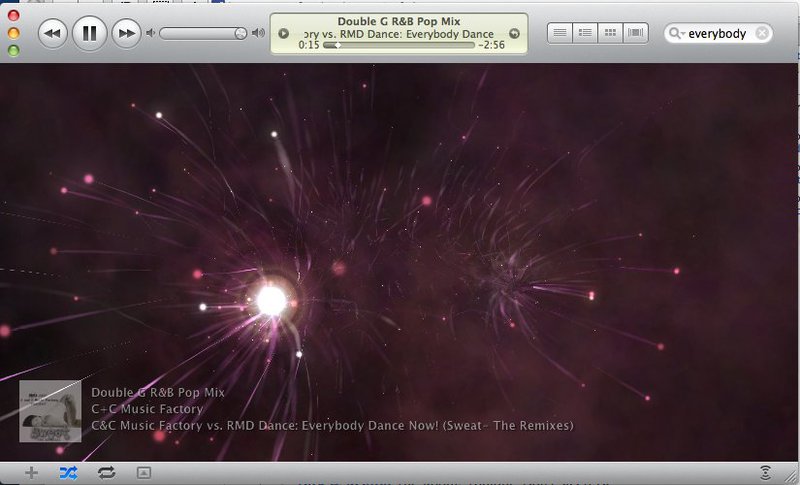Toggle shuffle mode
This screenshot has width=800, height=485.
pyautogui.click(x=68, y=473)
